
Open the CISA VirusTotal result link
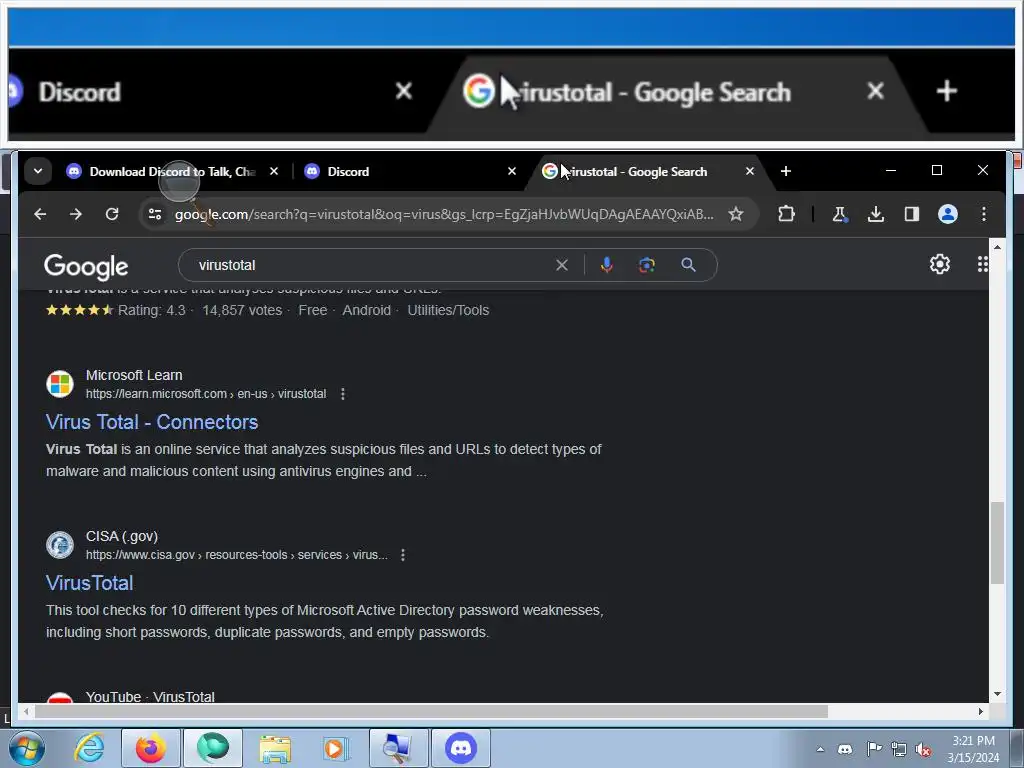89,583
